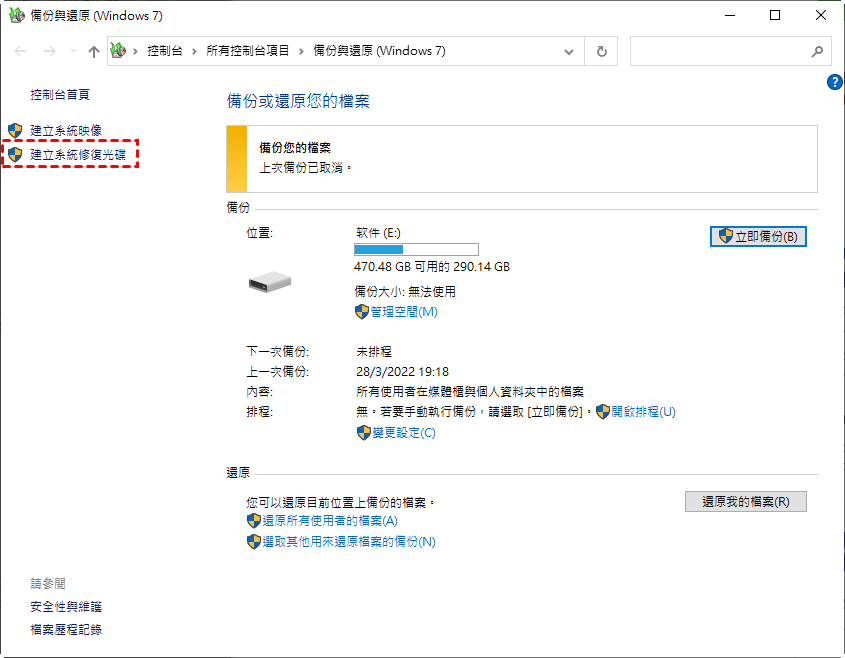Select 所有控制台項目 breadcrumb
845x658 pixels.
pos(247,51)
